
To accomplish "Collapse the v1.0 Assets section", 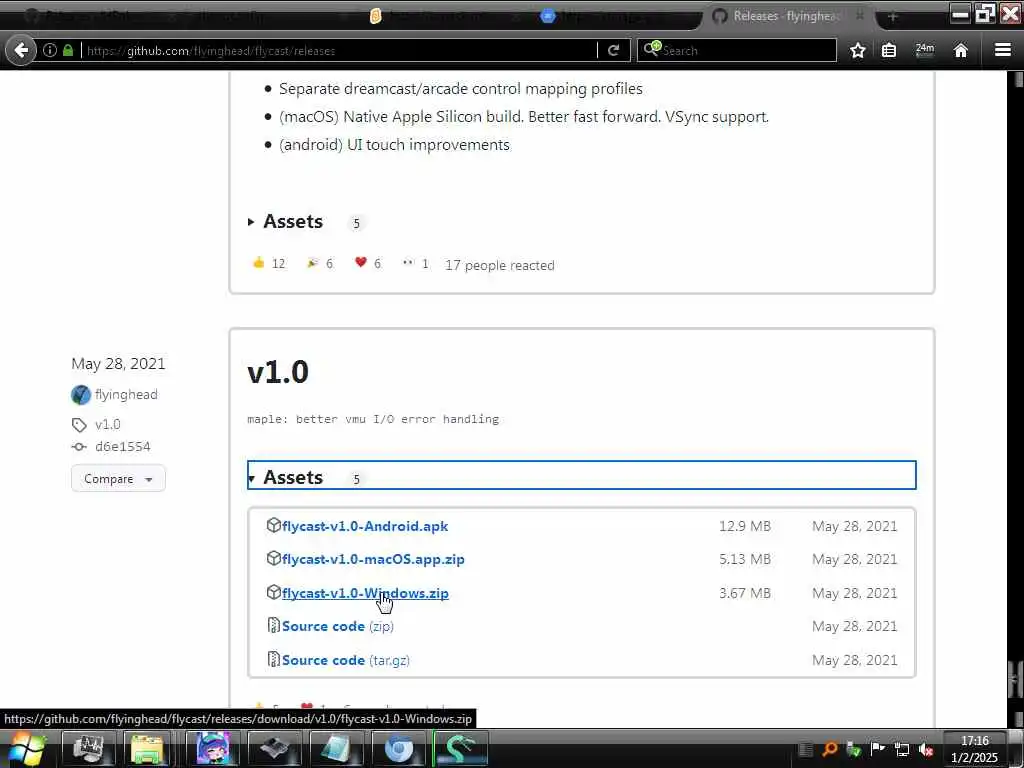I will pos(581,475).
